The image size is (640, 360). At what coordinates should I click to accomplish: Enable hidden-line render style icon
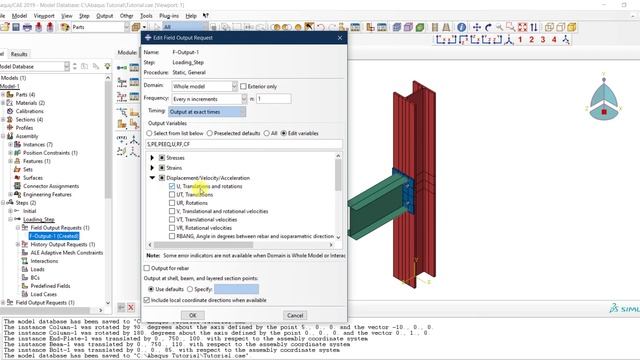click(560, 27)
